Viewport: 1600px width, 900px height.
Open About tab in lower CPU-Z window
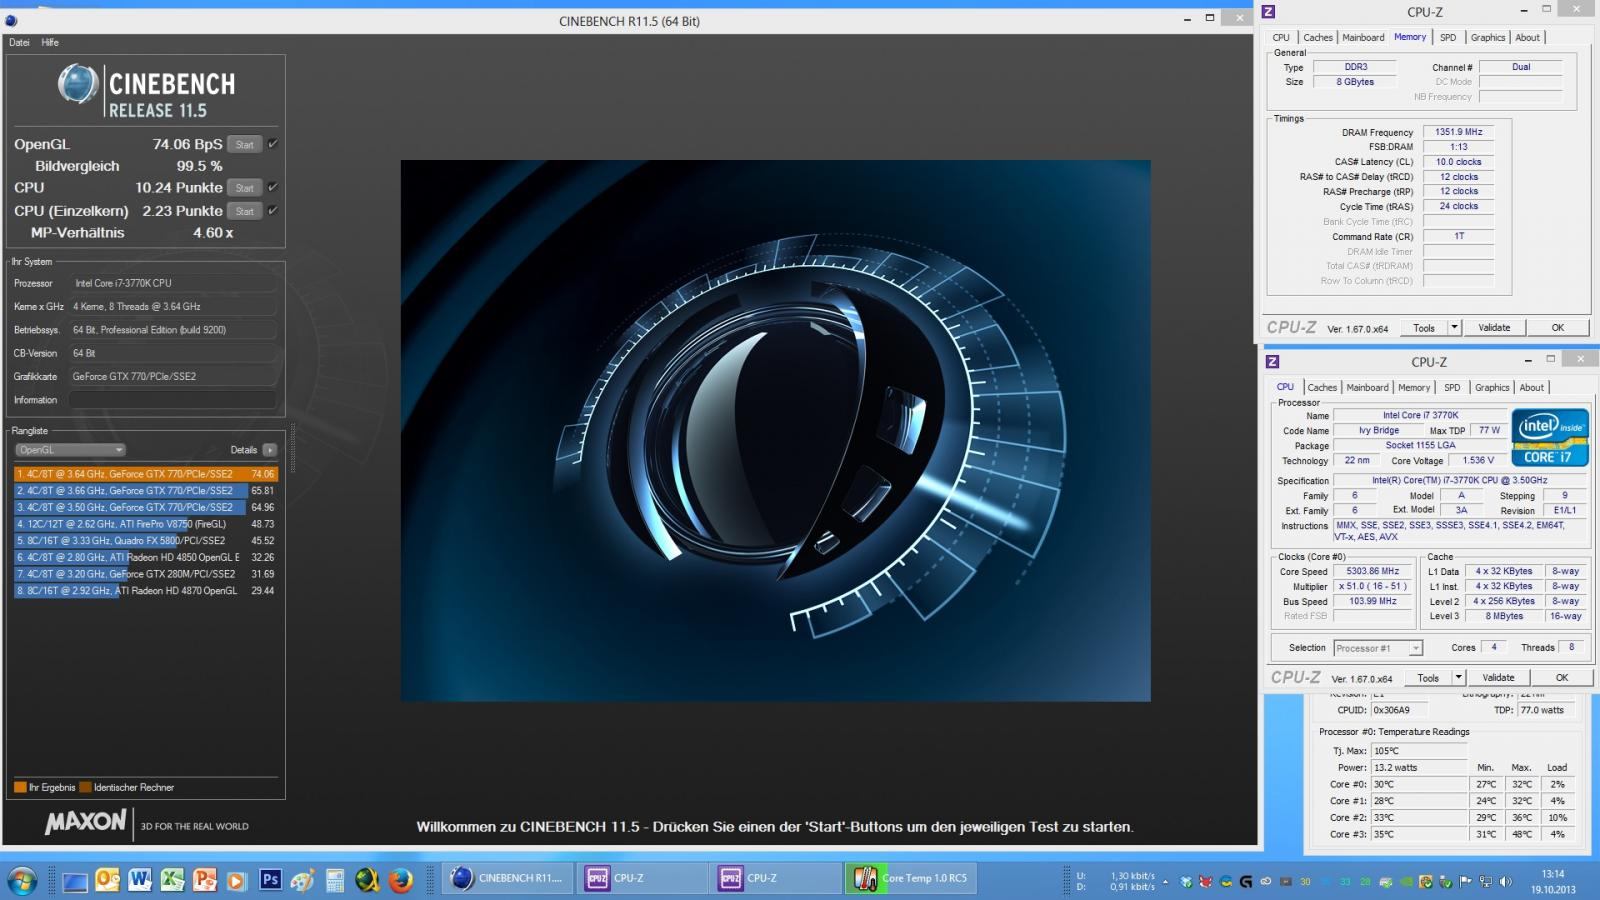point(1532,388)
